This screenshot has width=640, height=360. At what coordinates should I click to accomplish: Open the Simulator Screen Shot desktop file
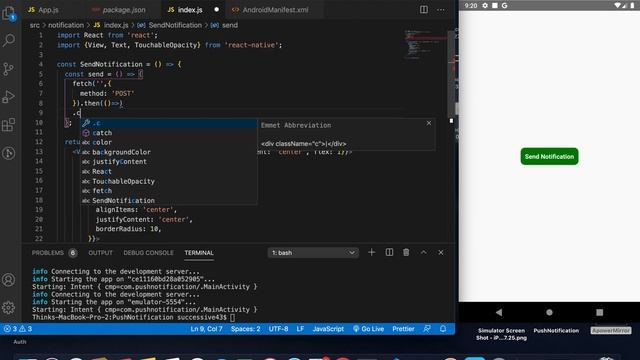(x=501, y=334)
